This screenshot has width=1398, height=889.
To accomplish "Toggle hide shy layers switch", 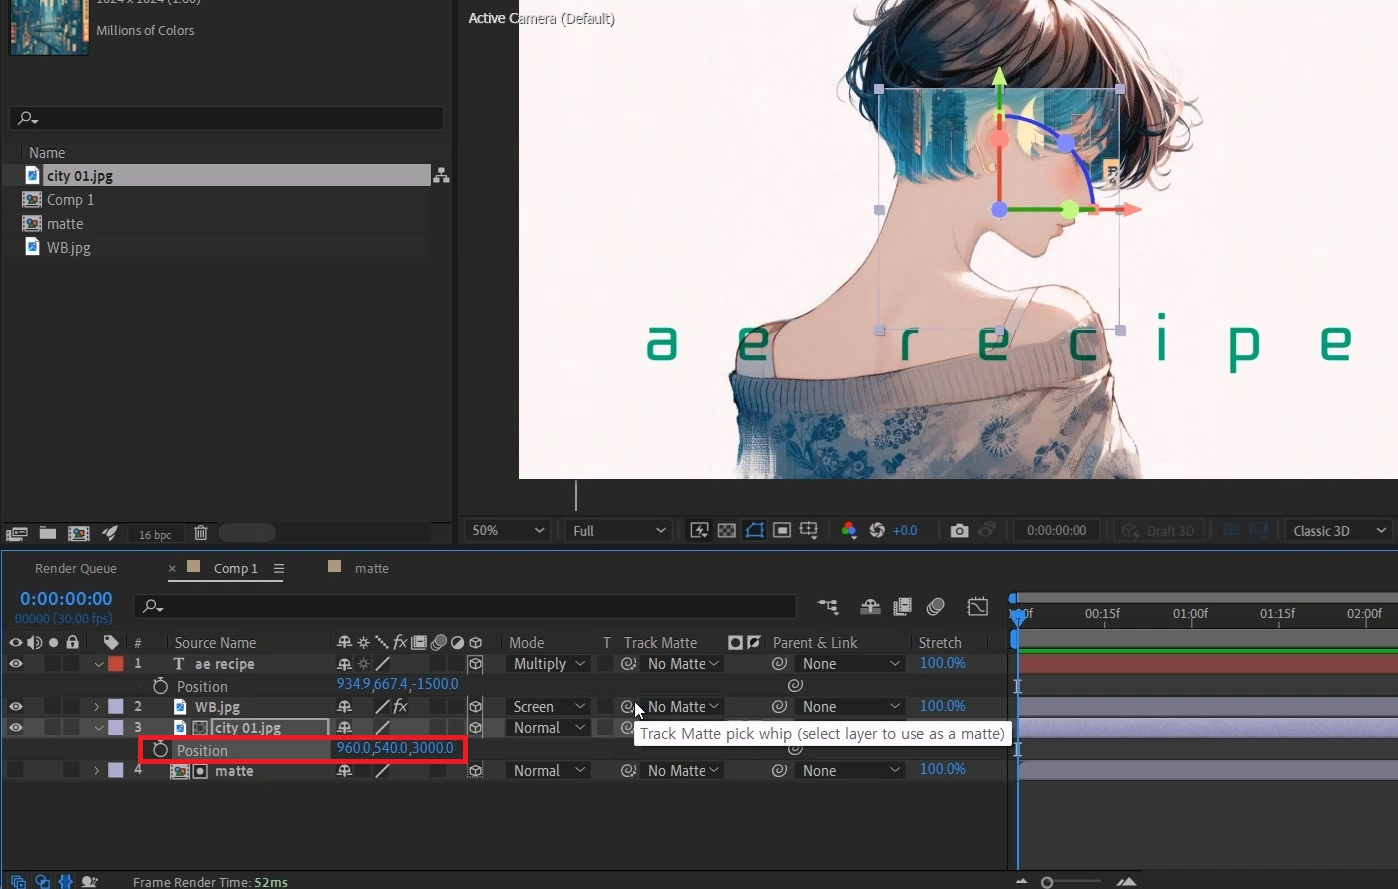I will (870, 607).
